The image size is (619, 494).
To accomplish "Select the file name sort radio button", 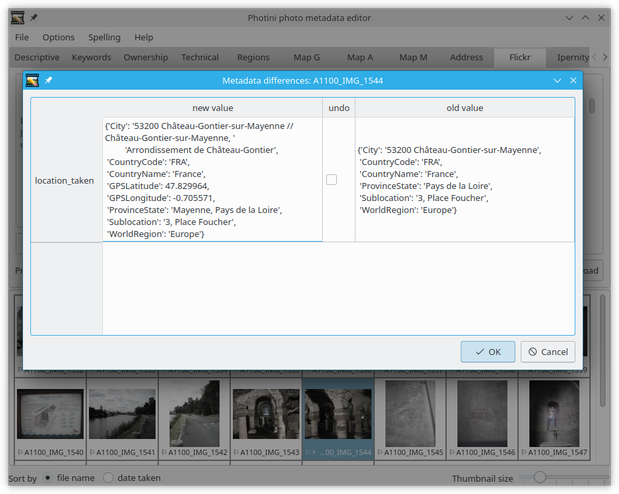I will 47,478.
